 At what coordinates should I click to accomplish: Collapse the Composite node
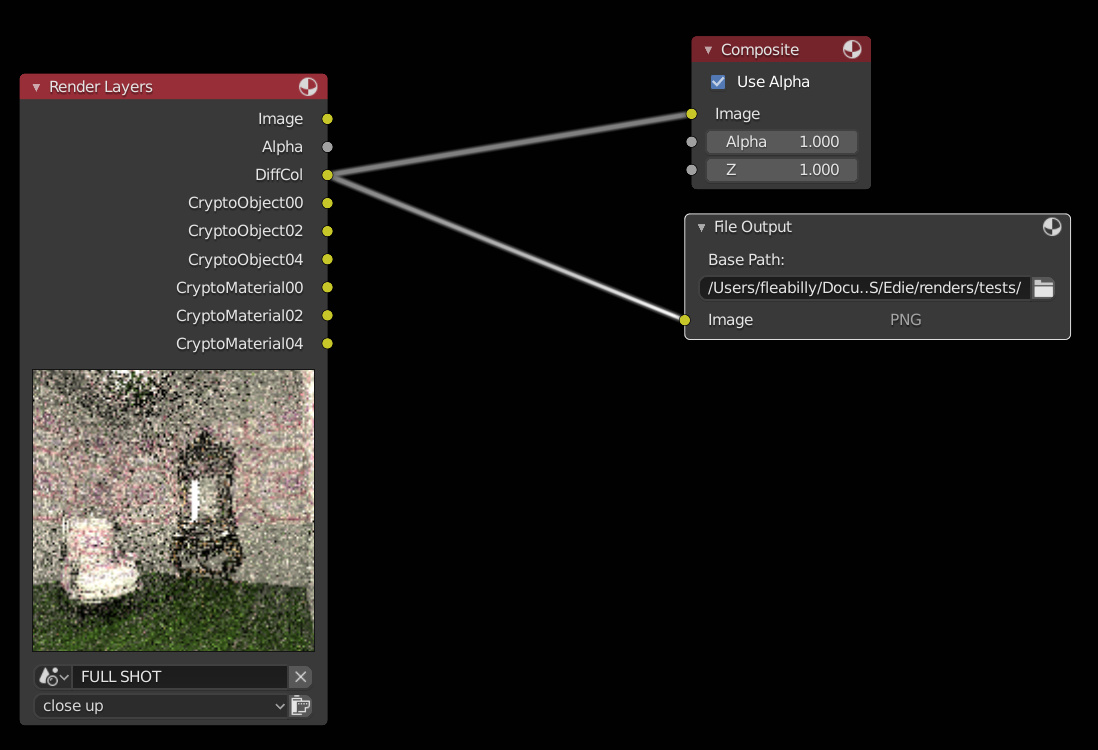tap(708, 50)
